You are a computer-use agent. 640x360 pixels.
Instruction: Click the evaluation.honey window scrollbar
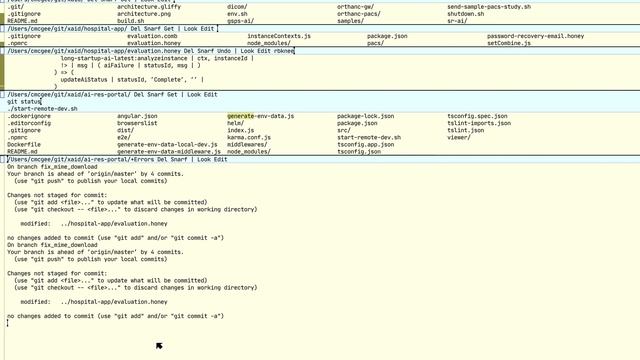click(x=2, y=72)
